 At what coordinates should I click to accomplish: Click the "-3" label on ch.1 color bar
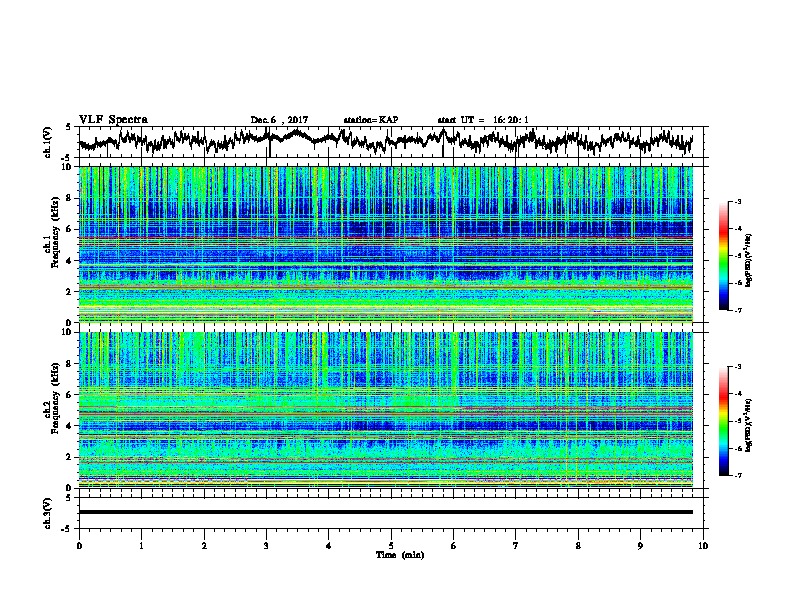(x=737, y=202)
